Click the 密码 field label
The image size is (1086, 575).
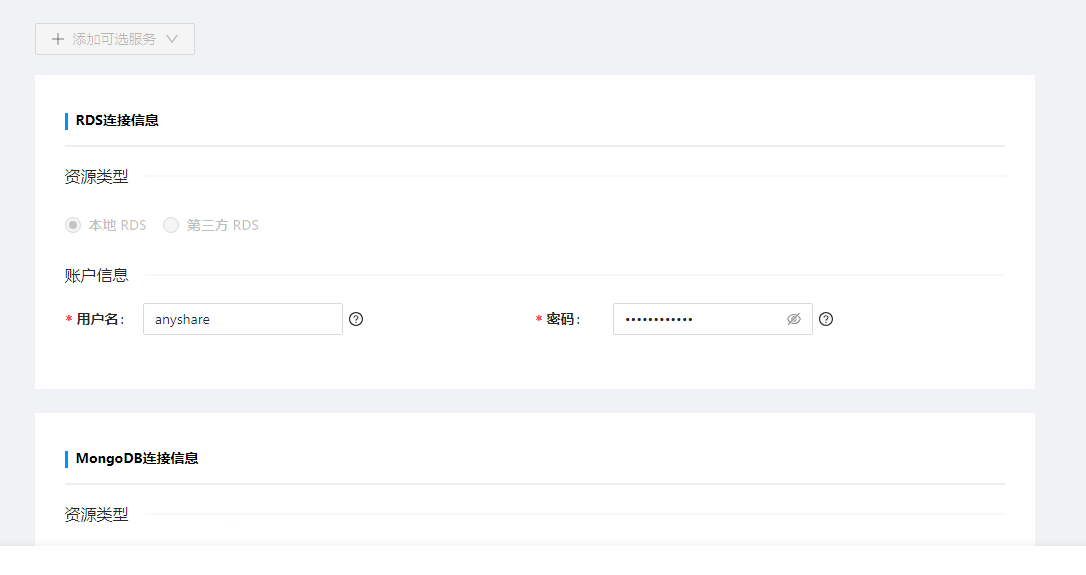click(x=563, y=319)
